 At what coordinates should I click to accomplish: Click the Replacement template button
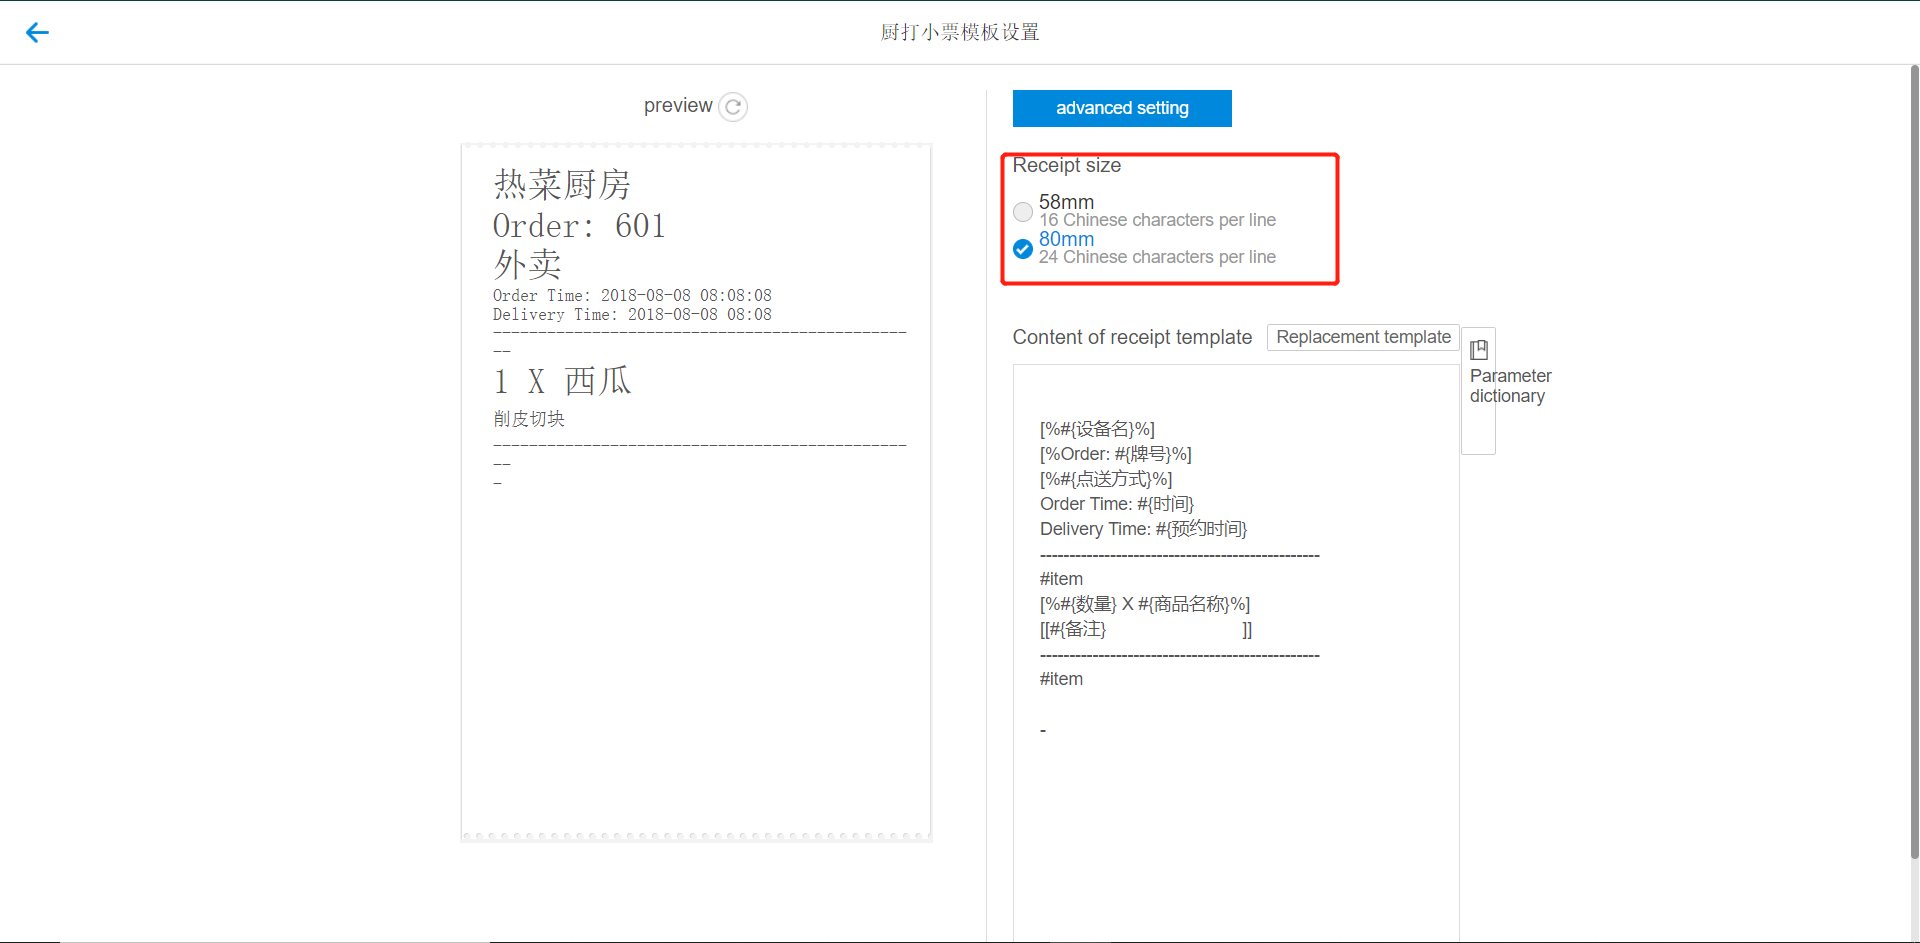pyautogui.click(x=1363, y=337)
